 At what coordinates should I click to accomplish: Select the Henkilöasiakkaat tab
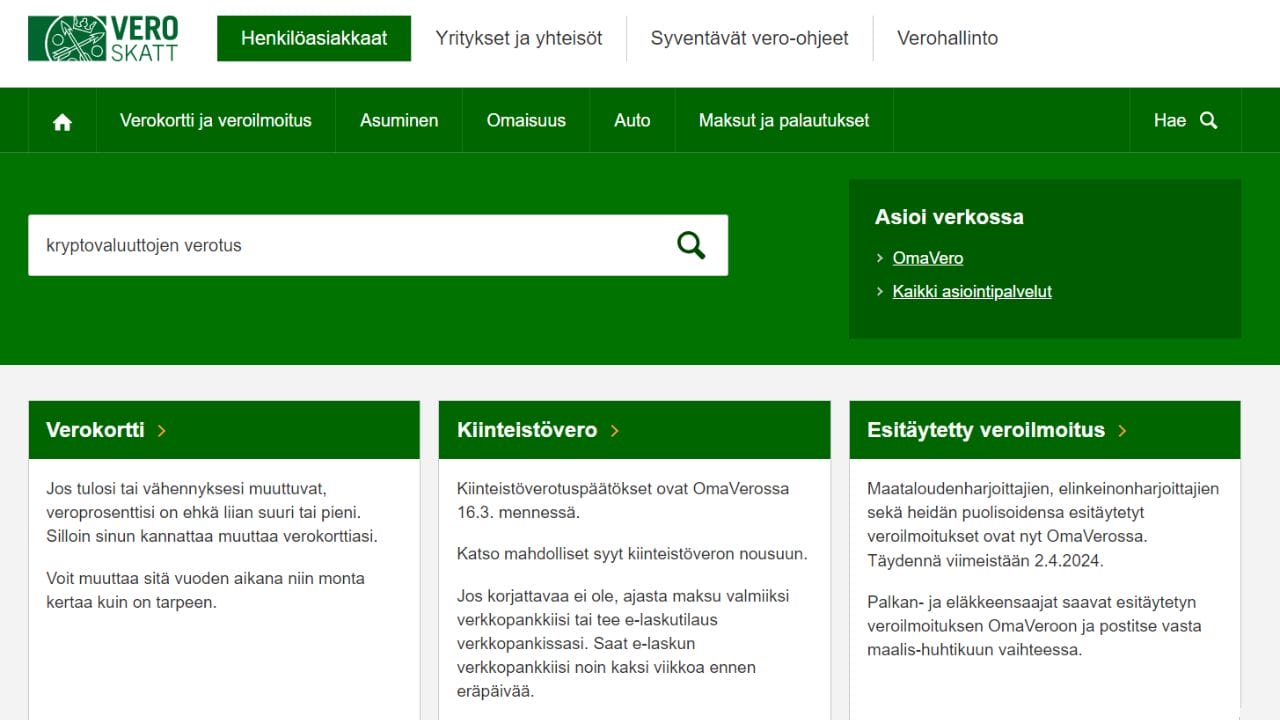314,38
